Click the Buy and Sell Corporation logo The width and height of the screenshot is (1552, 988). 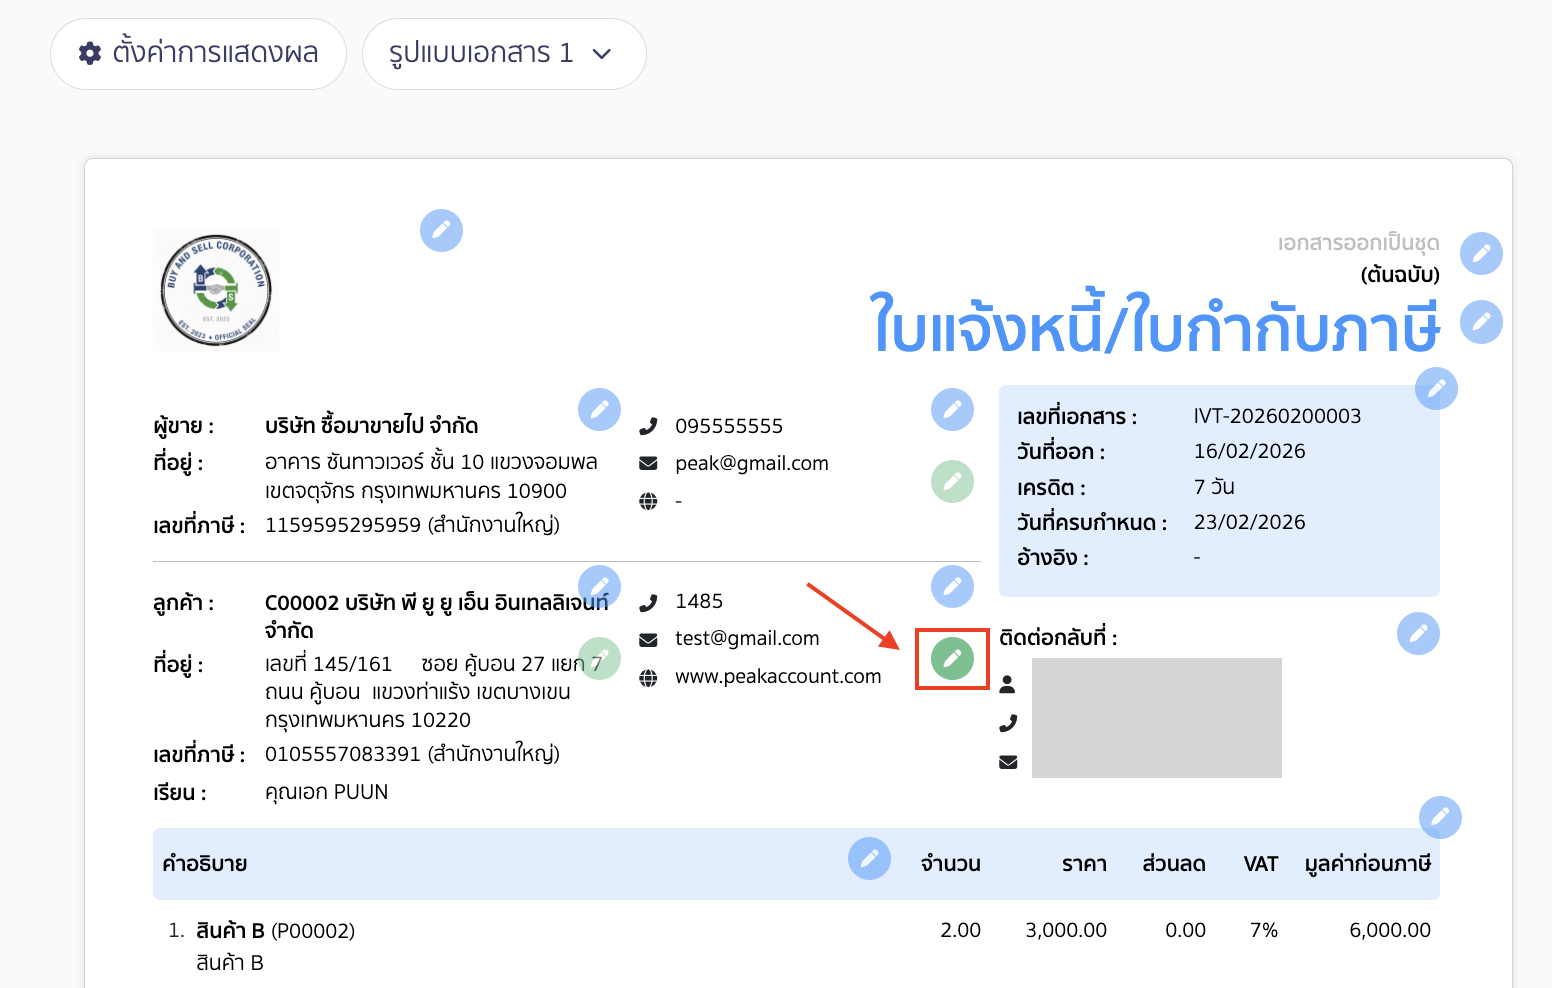coord(216,289)
